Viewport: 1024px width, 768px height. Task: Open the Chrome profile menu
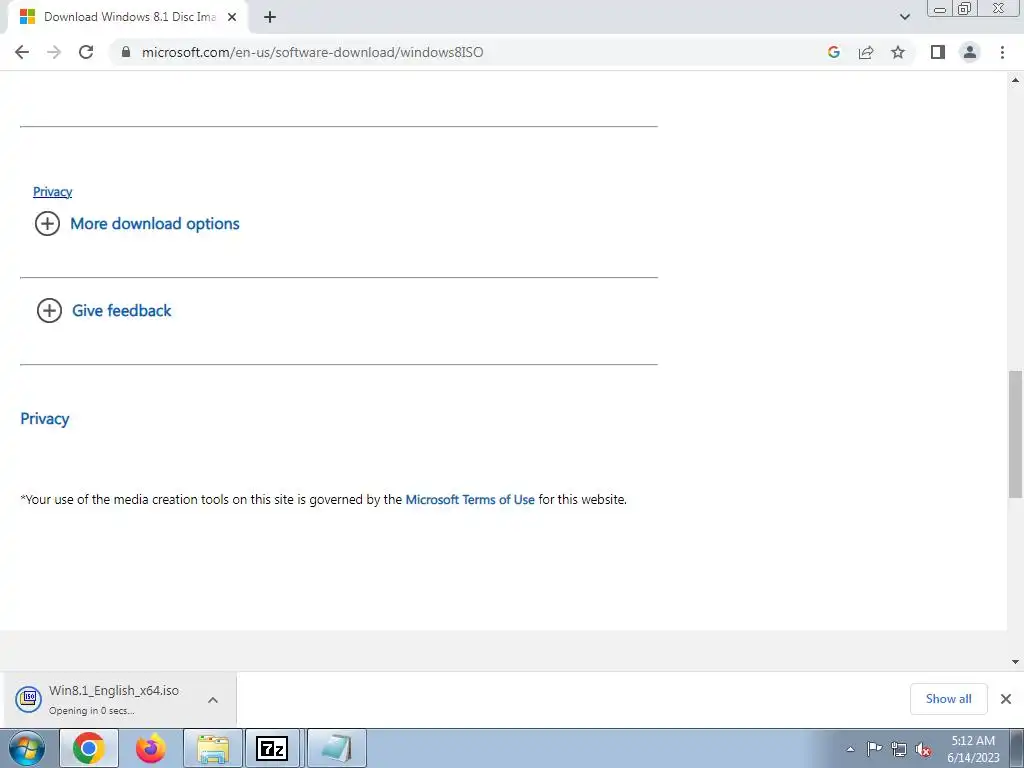tap(970, 52)
